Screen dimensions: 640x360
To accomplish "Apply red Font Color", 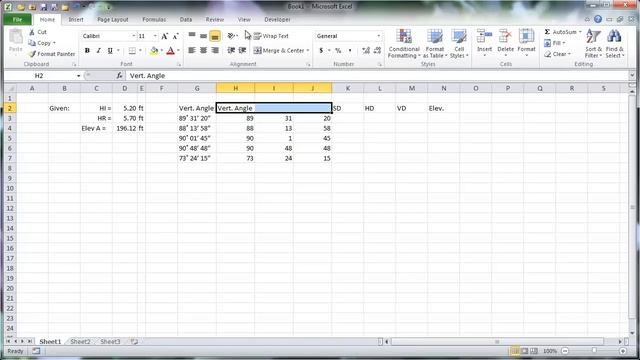I will pyautogui.click(x=171, y=51).
